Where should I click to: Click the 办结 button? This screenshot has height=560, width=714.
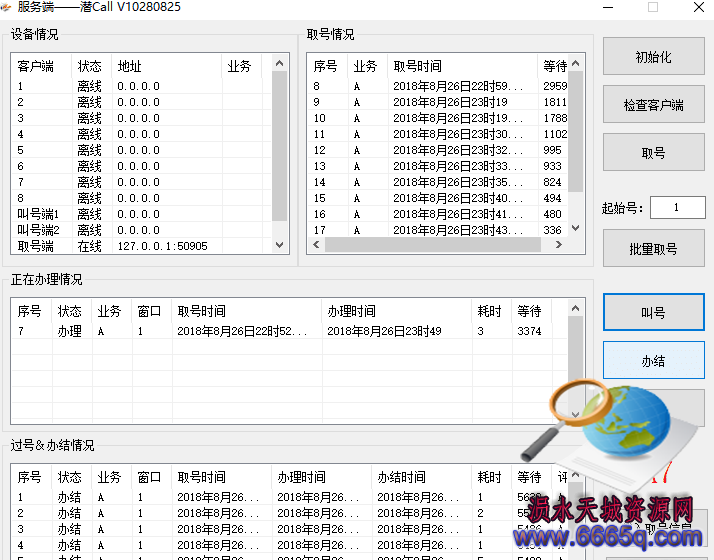tap(653, 361)
